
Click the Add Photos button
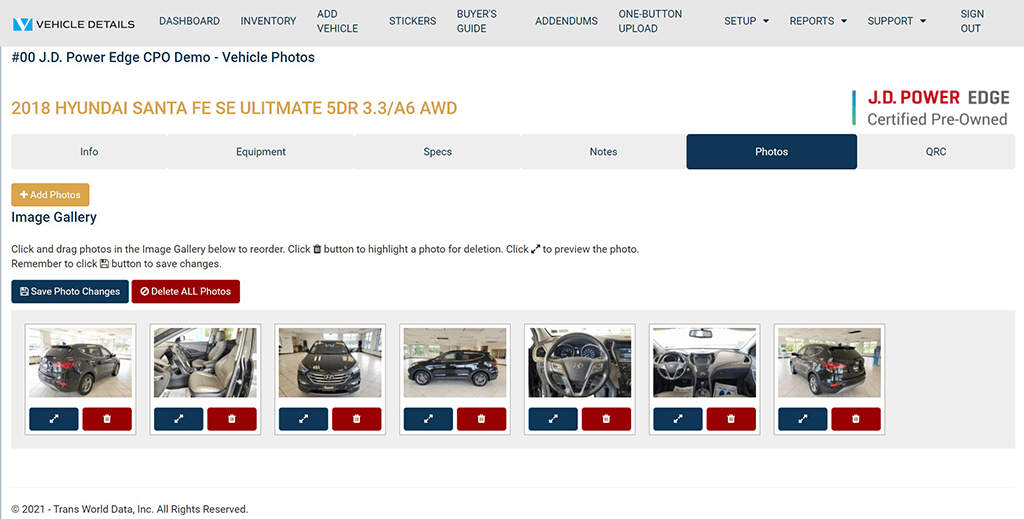pyautogui.click(x=50, y=195)
